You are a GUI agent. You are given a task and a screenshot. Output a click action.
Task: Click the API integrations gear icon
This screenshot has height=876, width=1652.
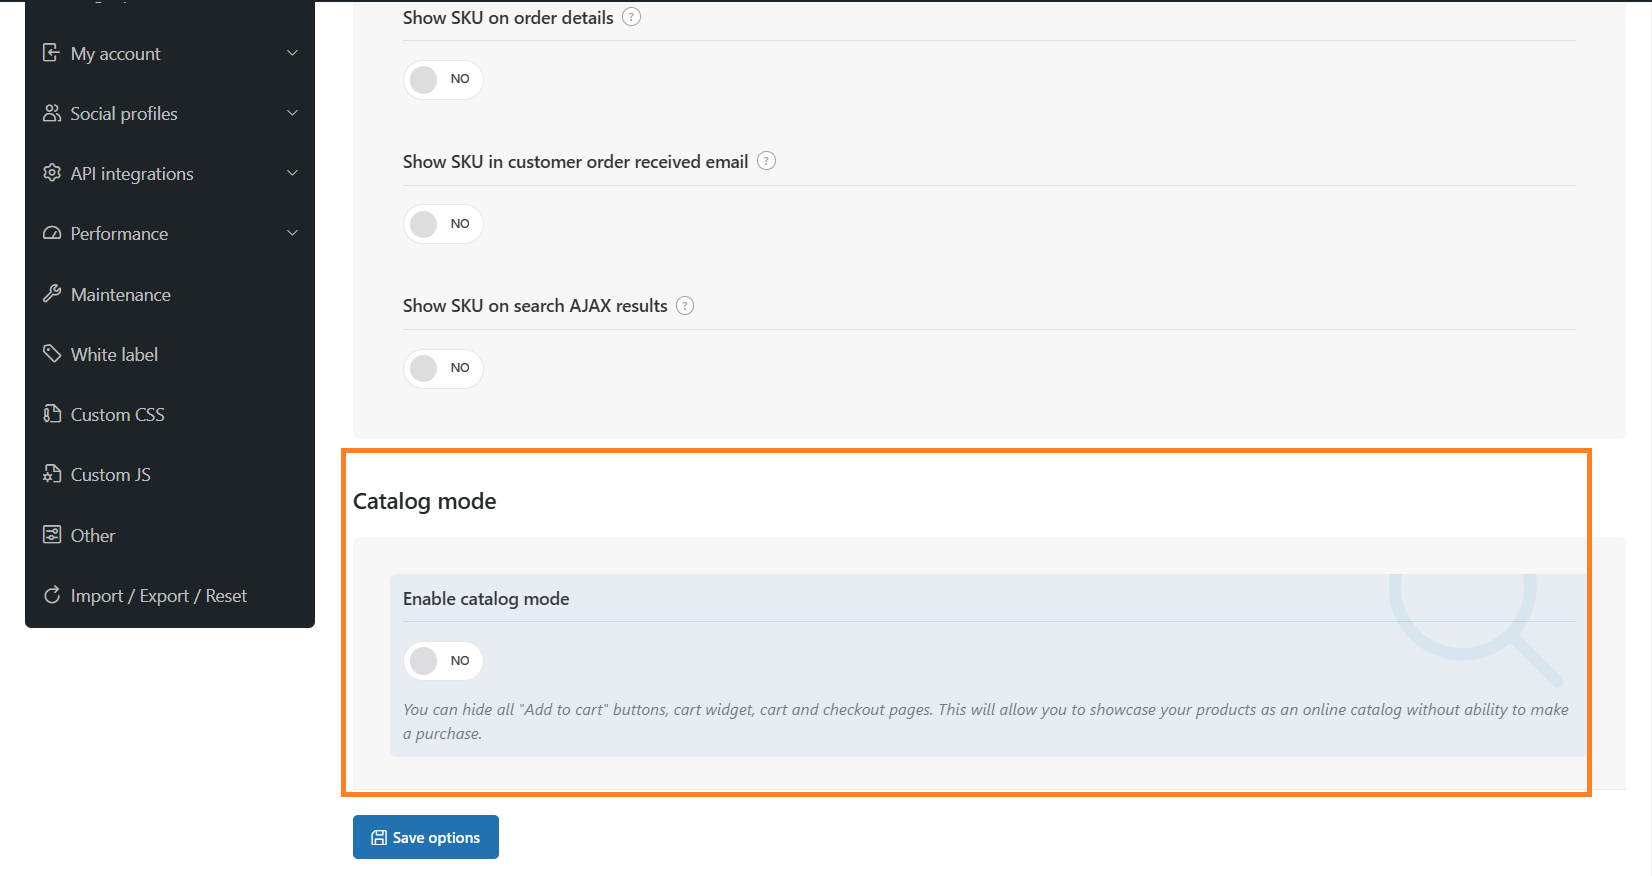[51, 173]
